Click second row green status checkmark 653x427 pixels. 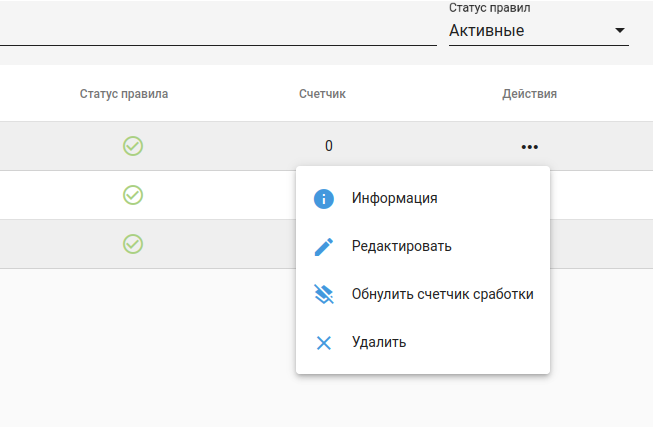pos(133,194)
